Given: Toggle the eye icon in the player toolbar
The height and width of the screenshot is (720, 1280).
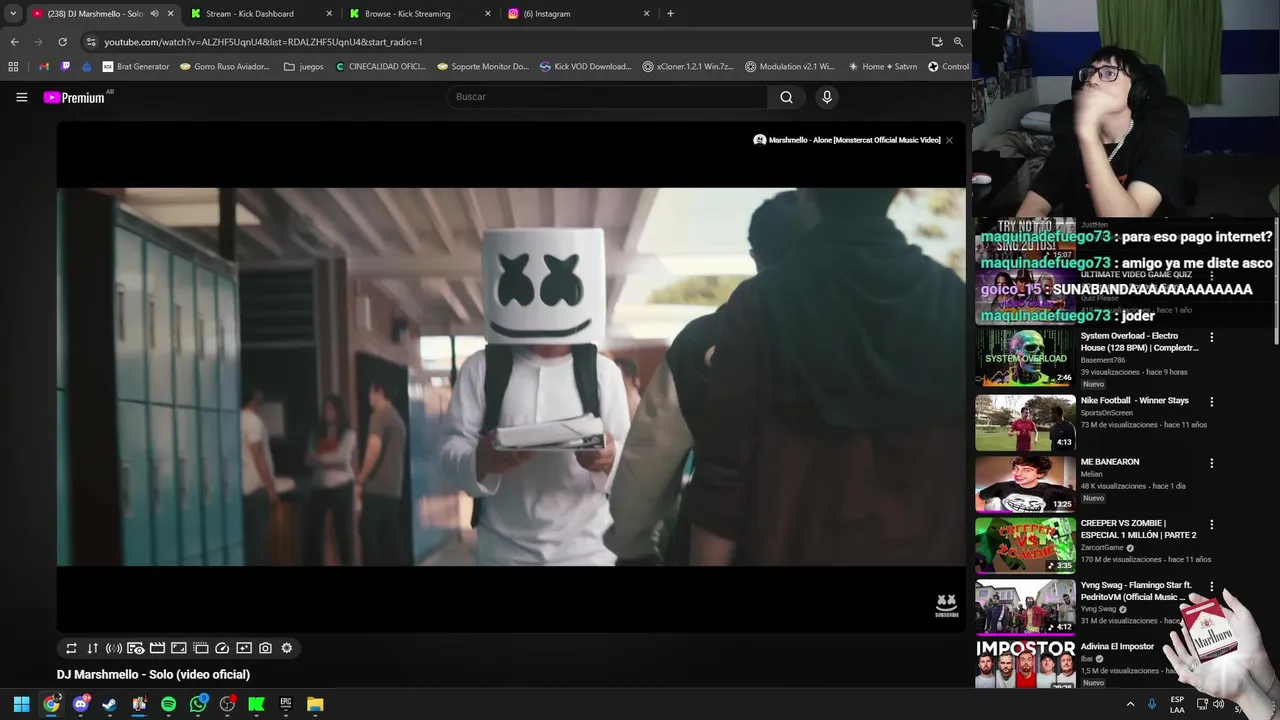Looking at the screenshot, I should pos(136,648).
